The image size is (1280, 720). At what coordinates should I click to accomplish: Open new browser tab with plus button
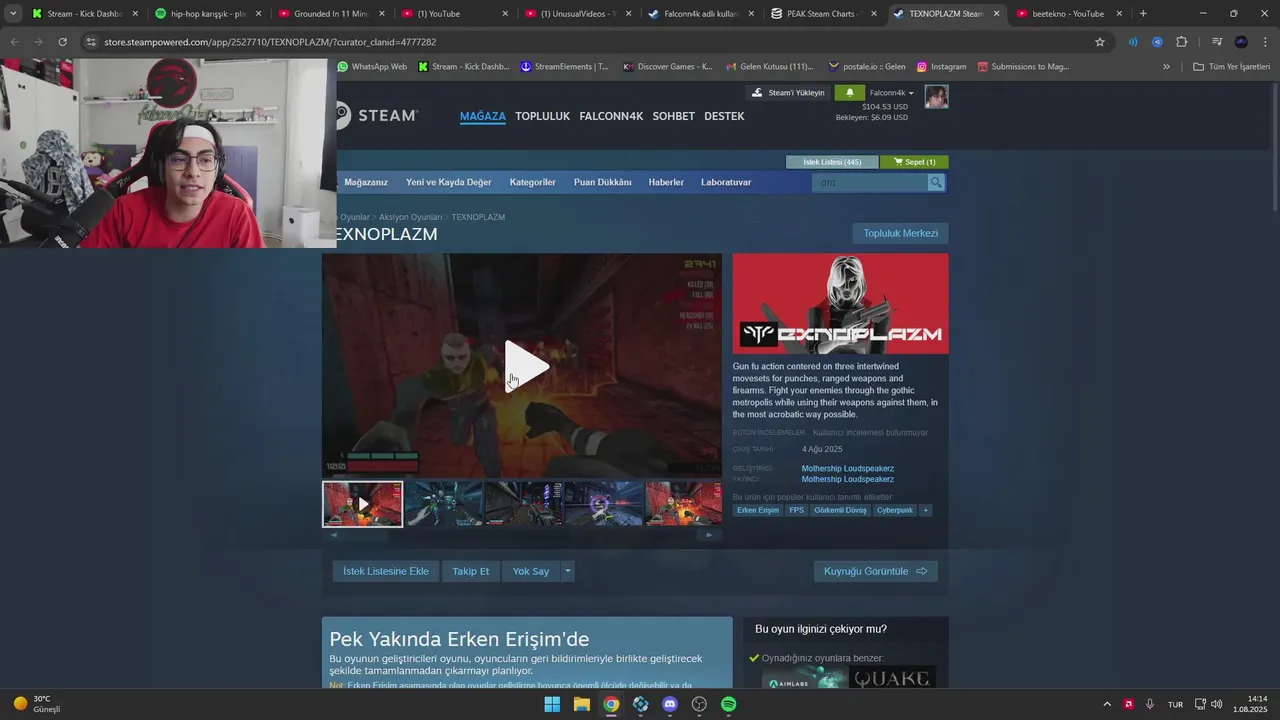pyautogui.click(x=1143, y=14)
